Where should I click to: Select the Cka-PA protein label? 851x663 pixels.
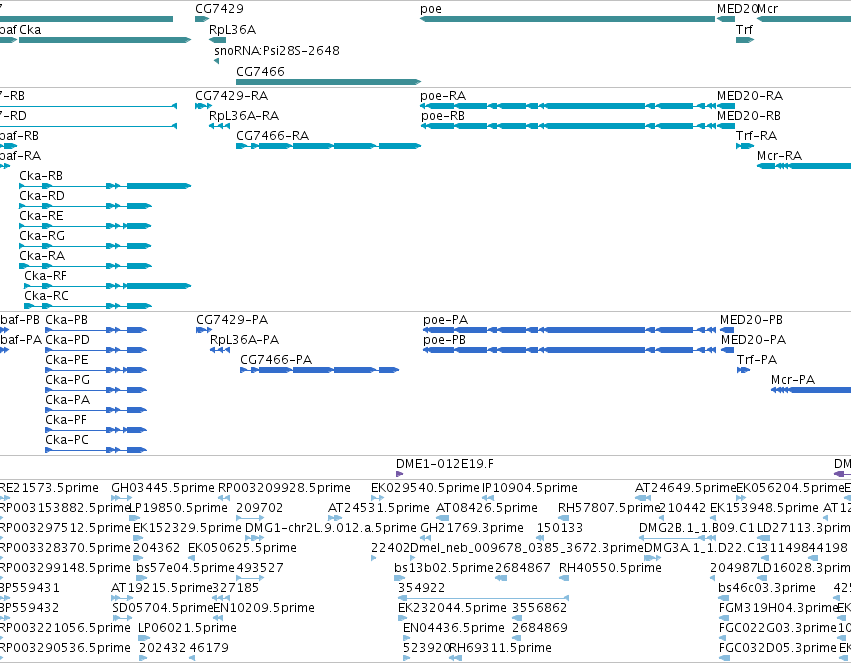(67, 400)
